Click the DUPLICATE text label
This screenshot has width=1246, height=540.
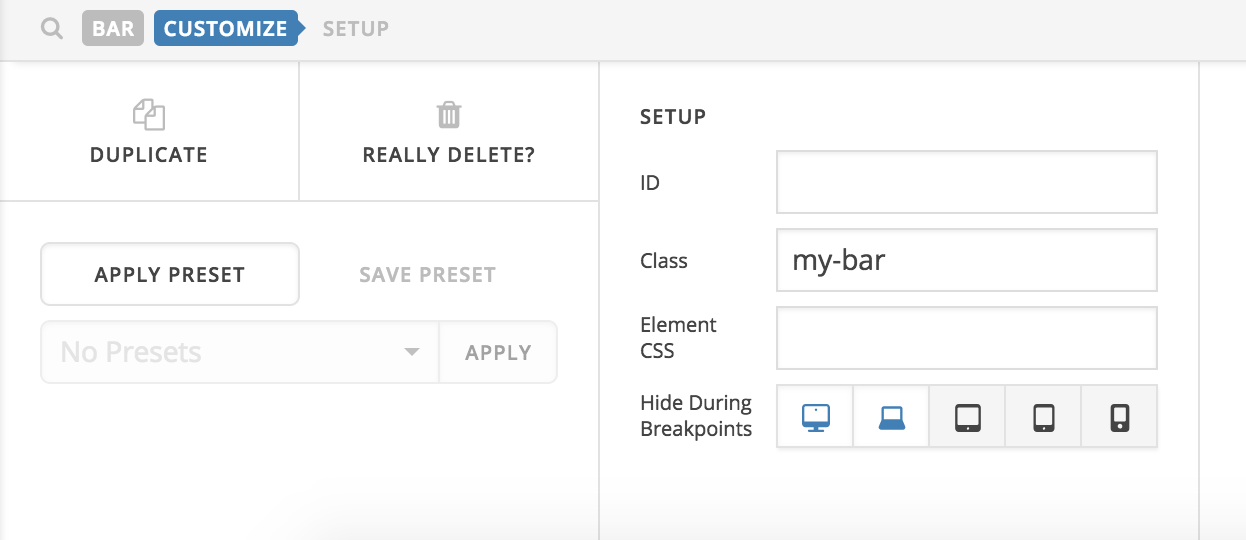point(149,155)
